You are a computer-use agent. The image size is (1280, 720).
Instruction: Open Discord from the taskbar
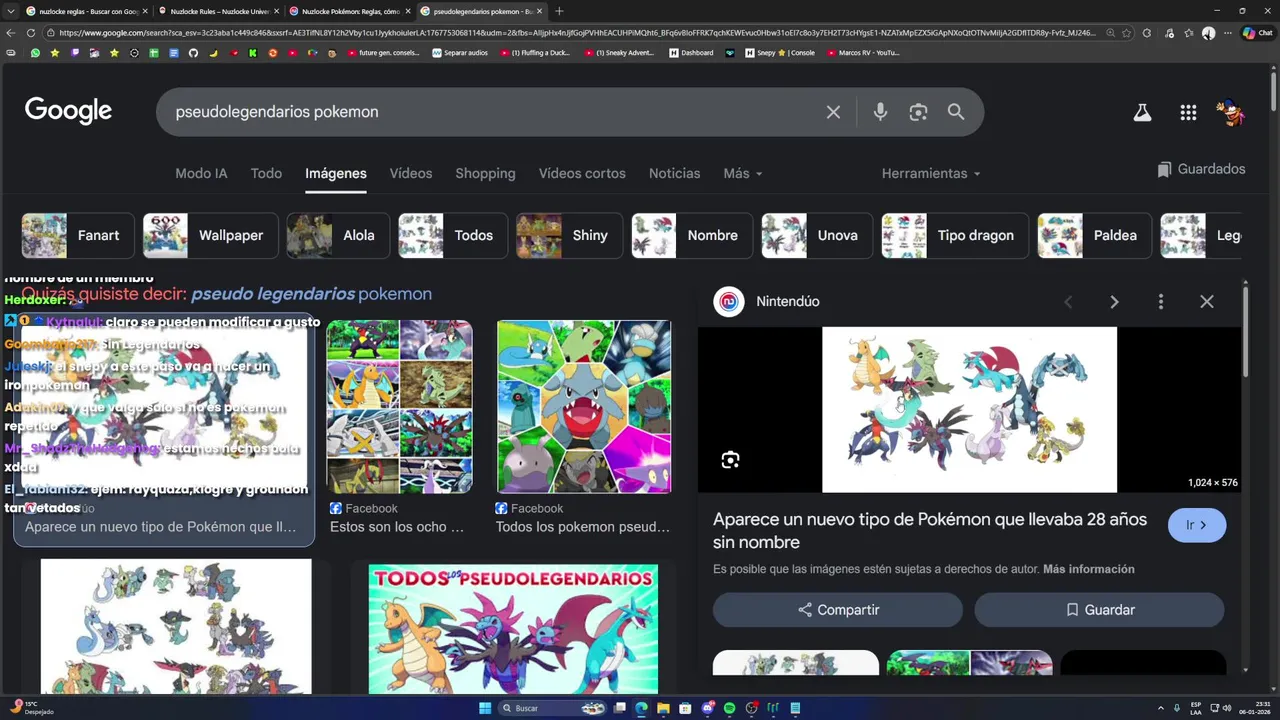pyautogui.click(x=708, y=708)
